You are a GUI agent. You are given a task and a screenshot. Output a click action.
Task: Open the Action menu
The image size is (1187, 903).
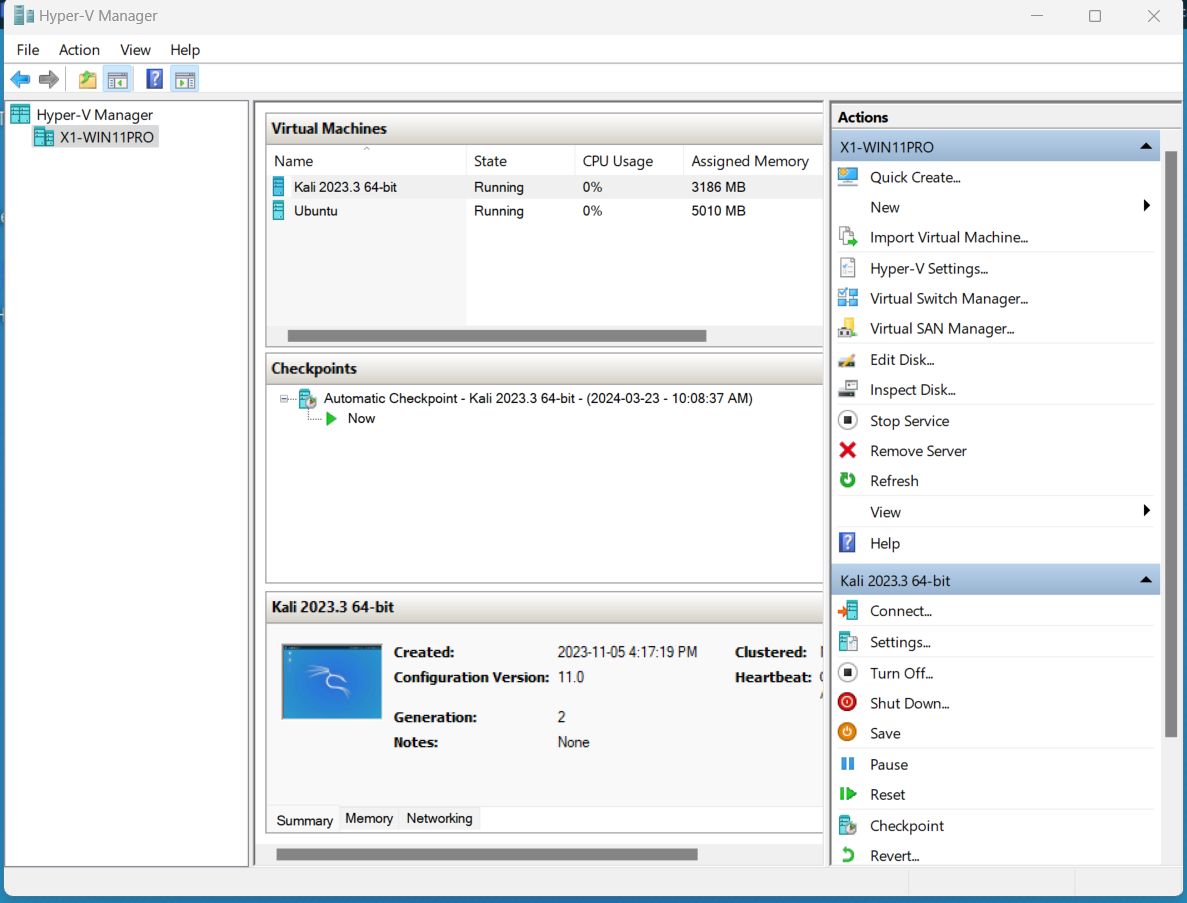[79, 50]
